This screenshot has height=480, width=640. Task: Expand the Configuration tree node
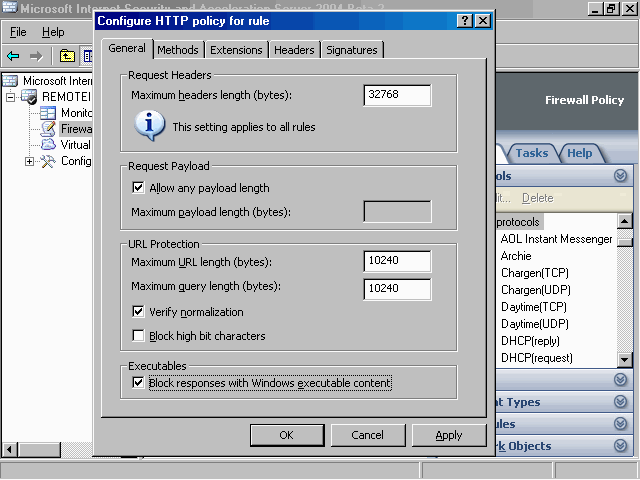coord(29,161)
